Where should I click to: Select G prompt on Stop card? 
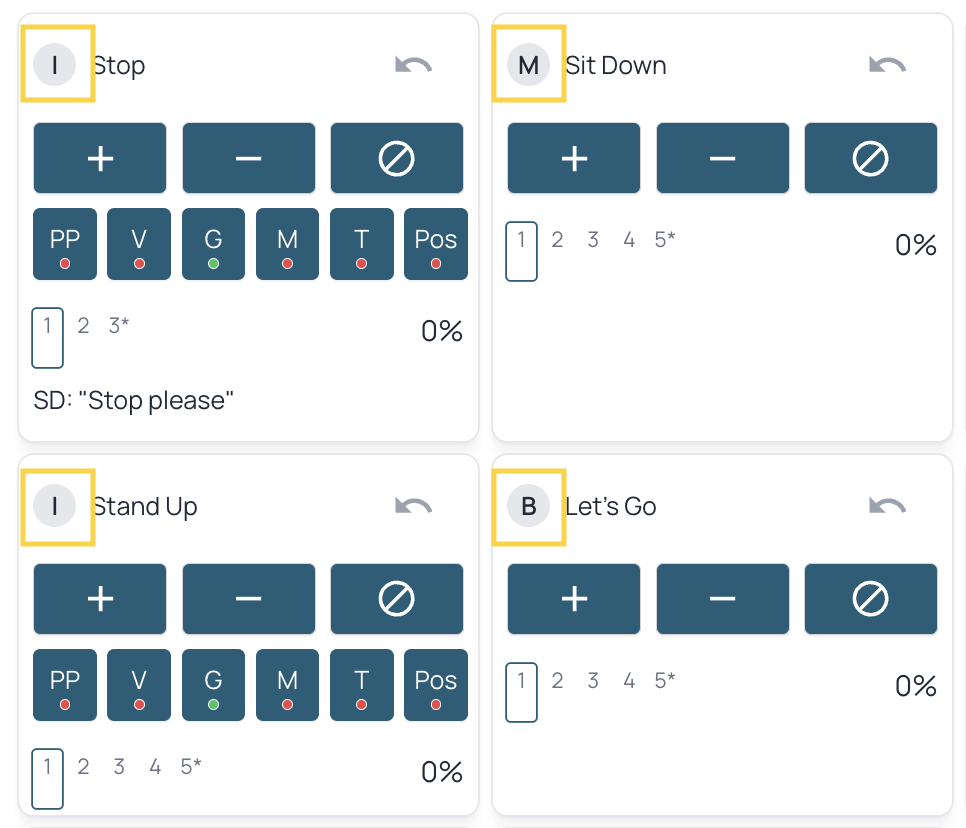(213, 244)
